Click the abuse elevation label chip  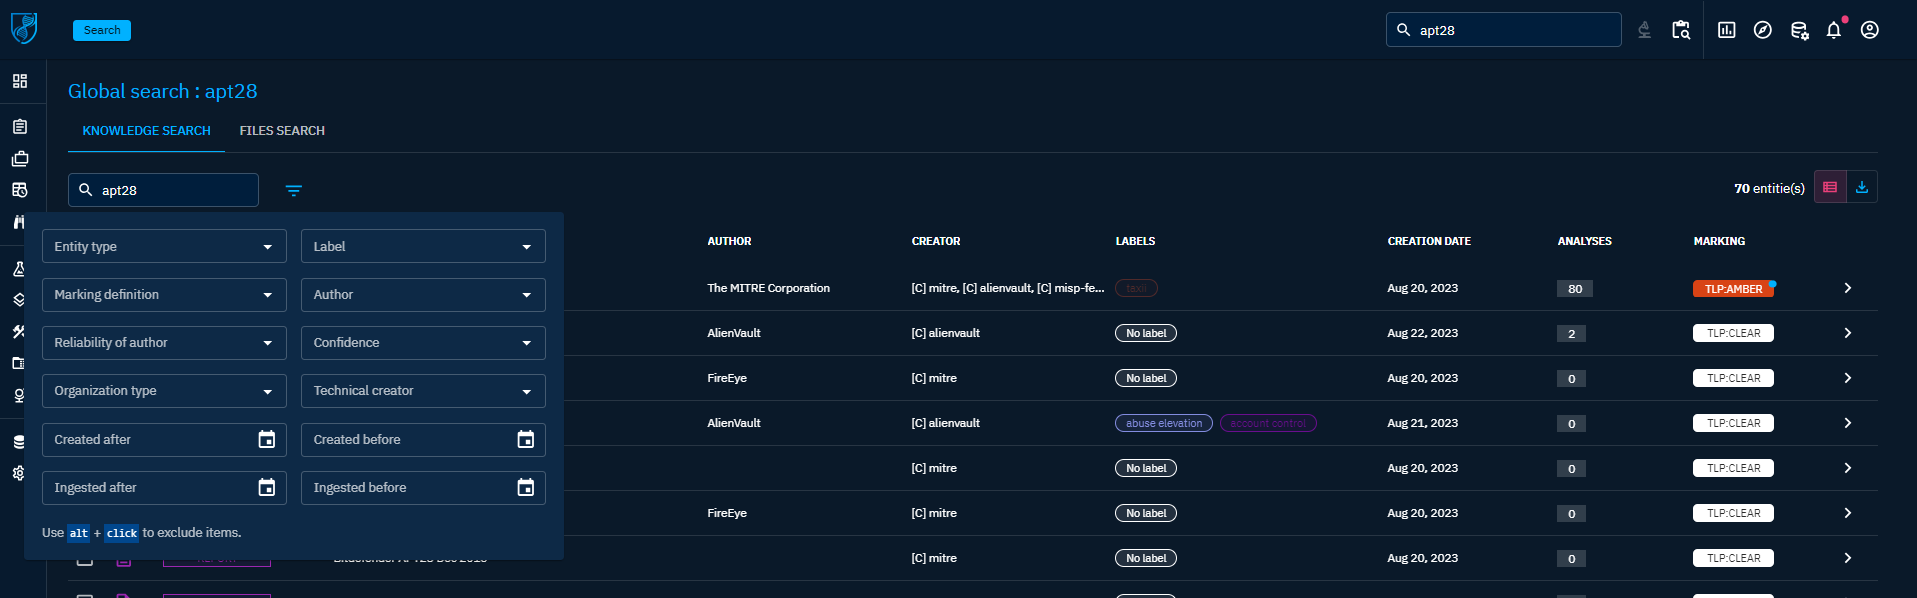1163,423
